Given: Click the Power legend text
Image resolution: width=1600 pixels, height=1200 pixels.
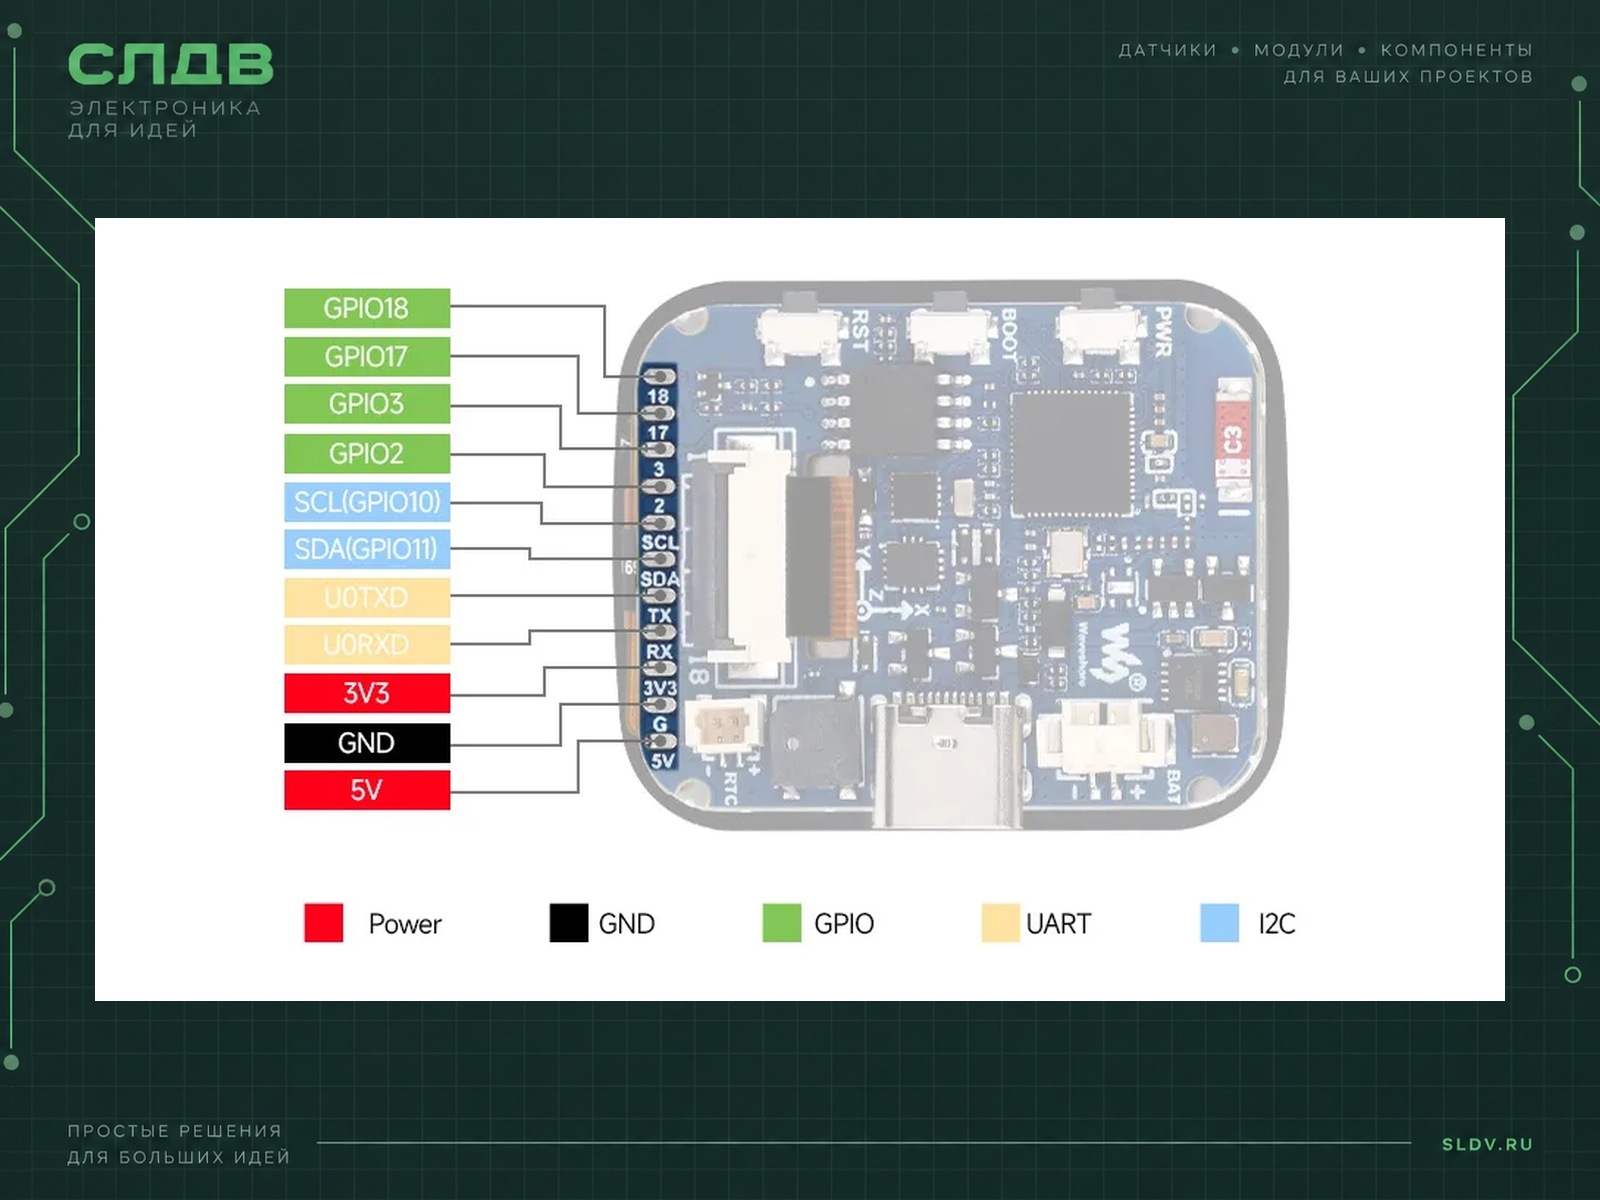Looking at the screenshot, I should (x=405, y=924).
